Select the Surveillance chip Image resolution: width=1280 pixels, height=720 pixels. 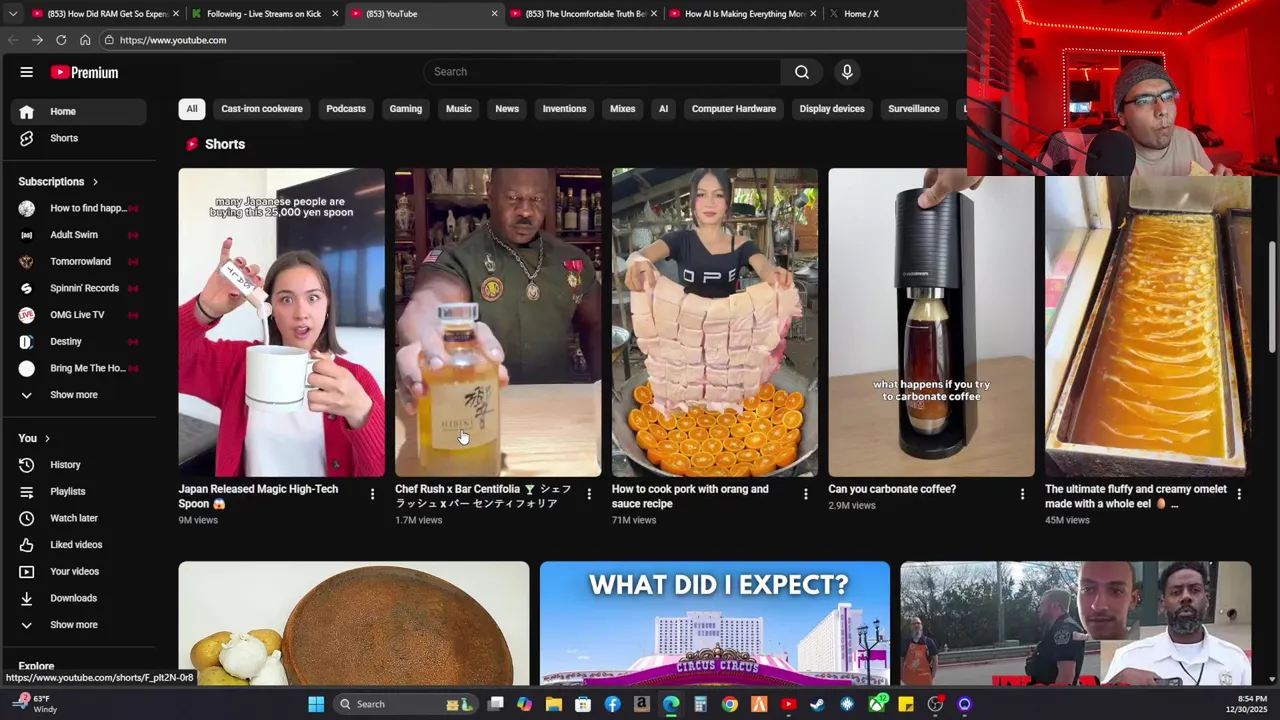[914, 109]
